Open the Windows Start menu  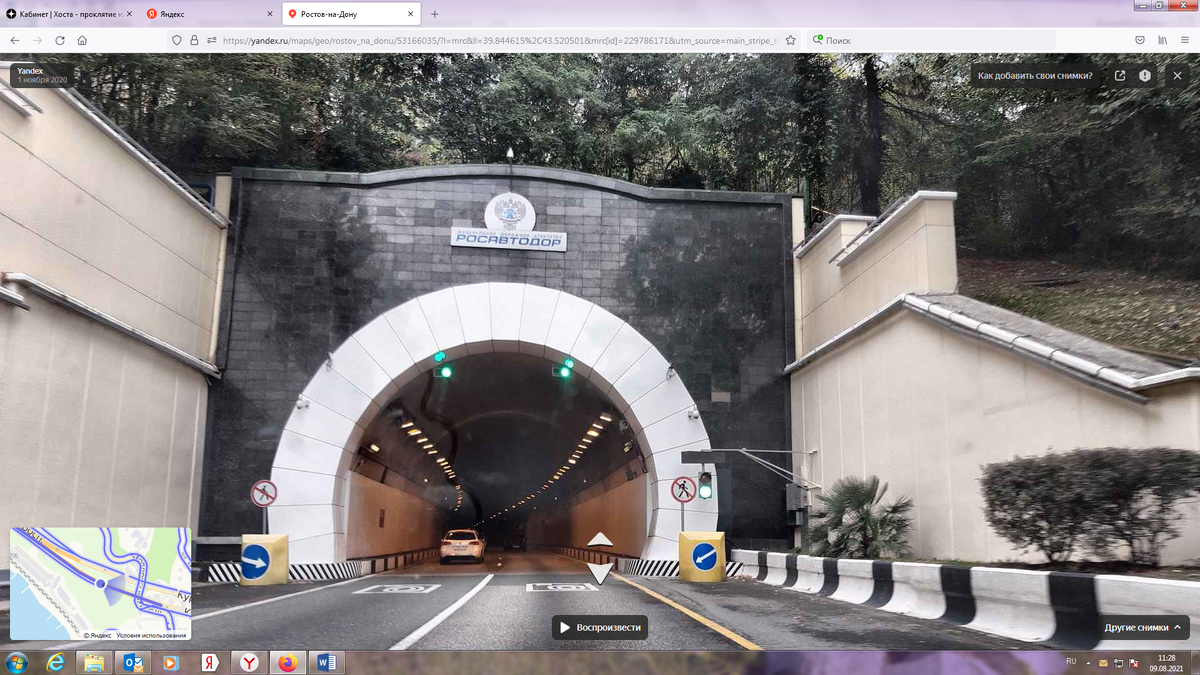point(16,663)
